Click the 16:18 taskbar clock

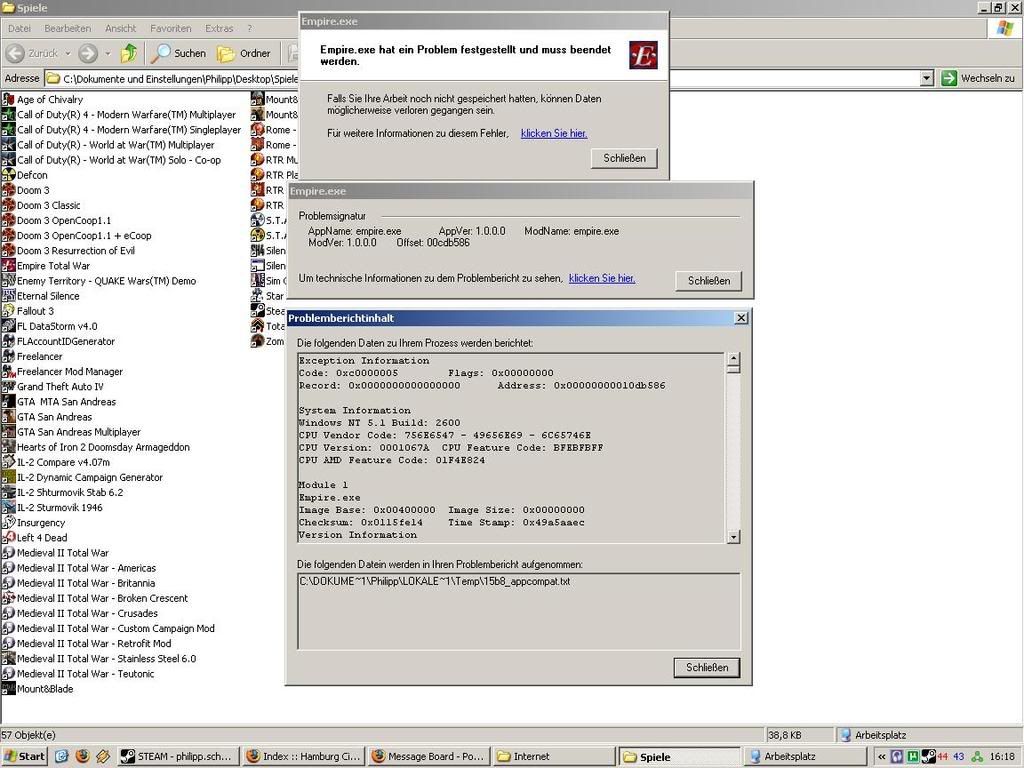click(x=1002, y=757)
